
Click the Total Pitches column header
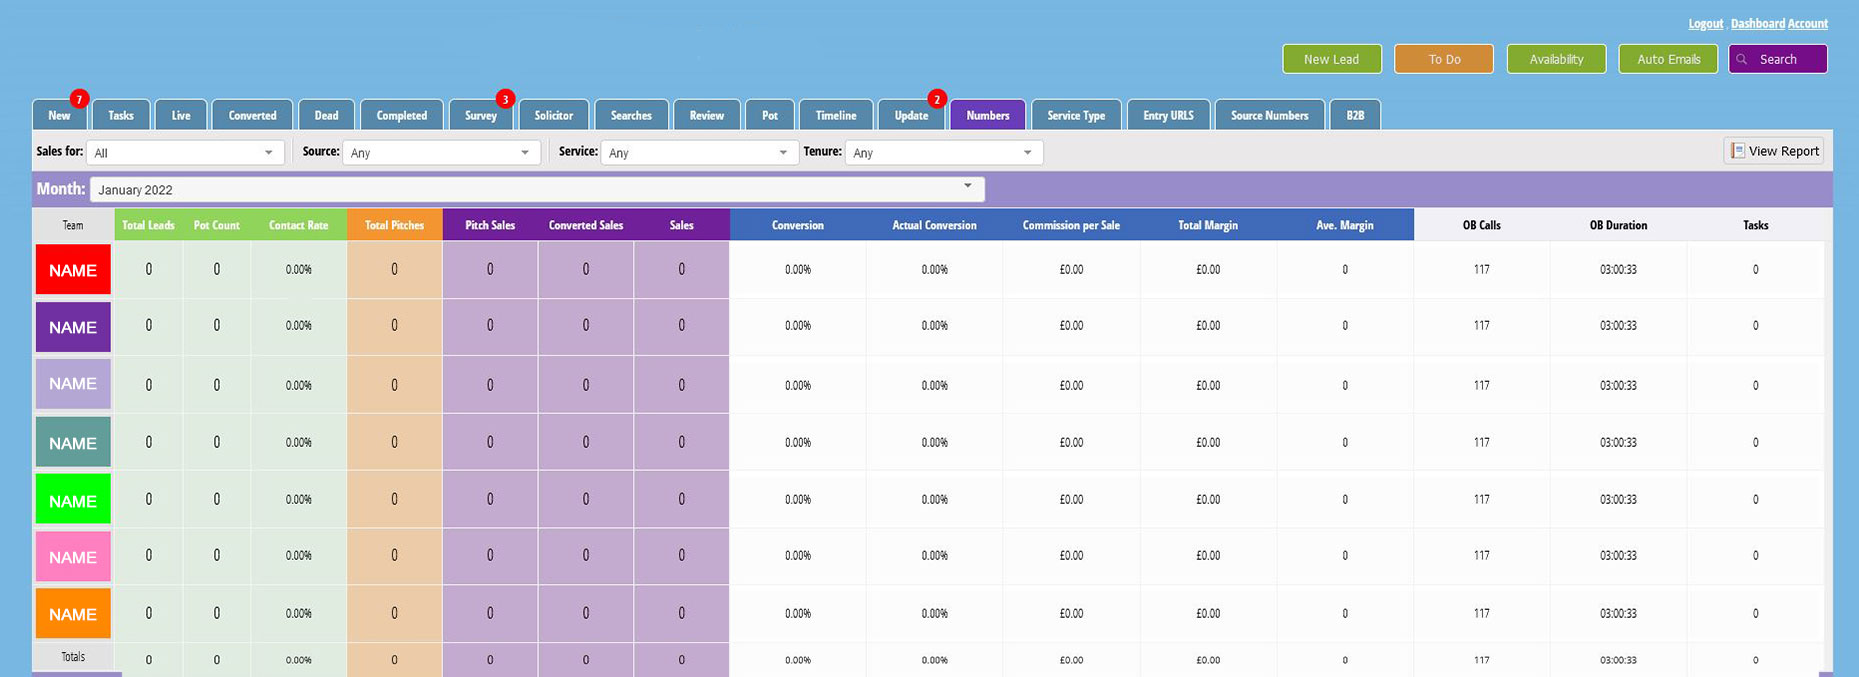(394, 225)
